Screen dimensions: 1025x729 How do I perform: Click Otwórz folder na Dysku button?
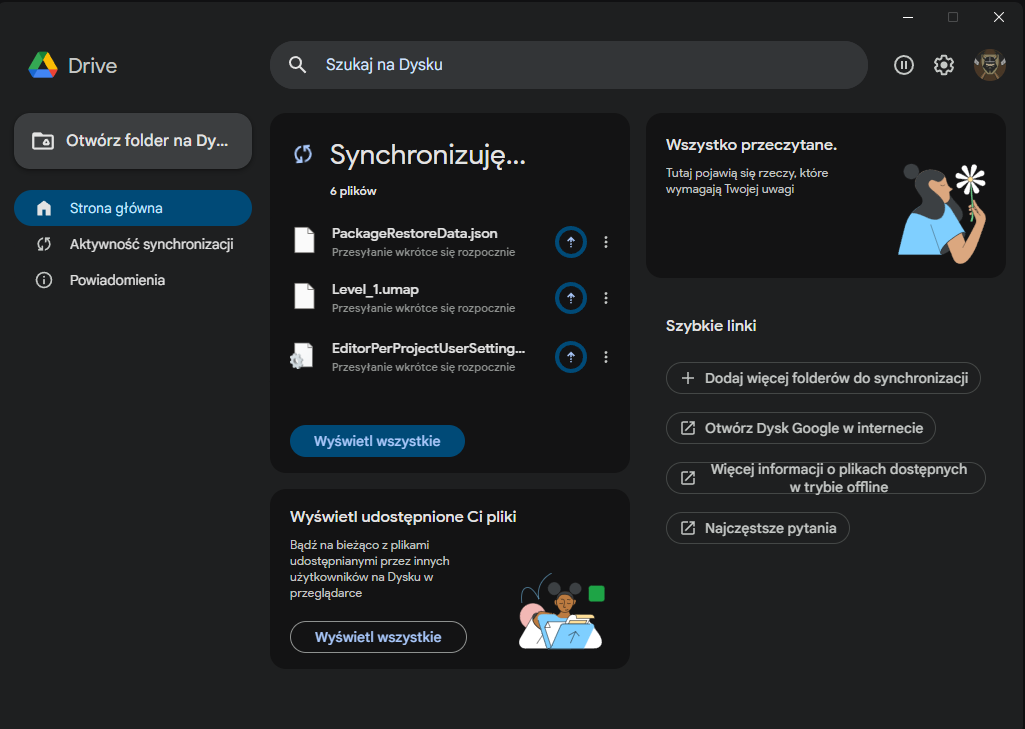132,141
